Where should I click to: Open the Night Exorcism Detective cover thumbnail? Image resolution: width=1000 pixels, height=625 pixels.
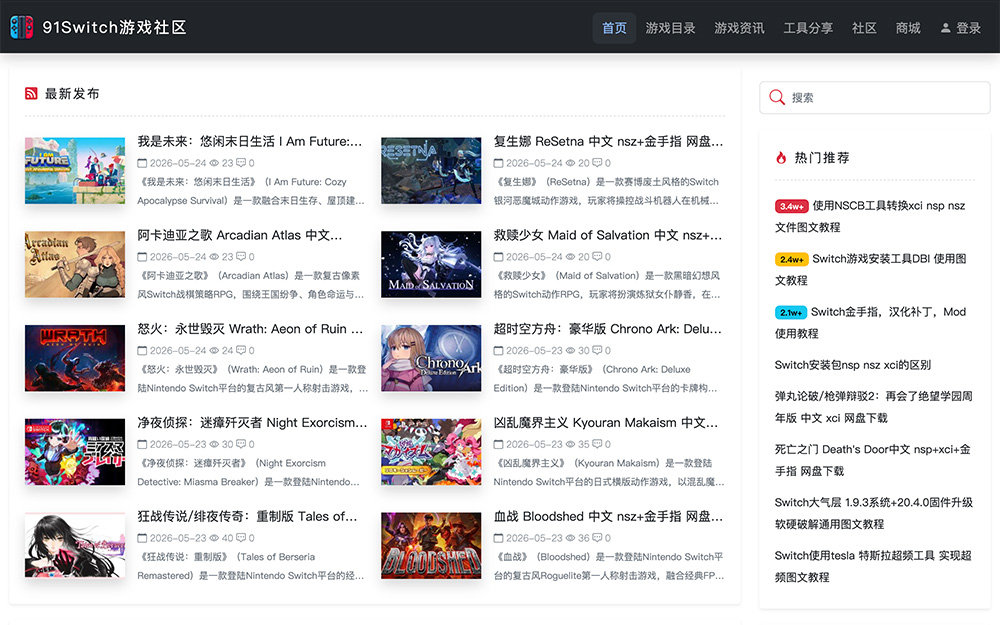coord(75,452)
